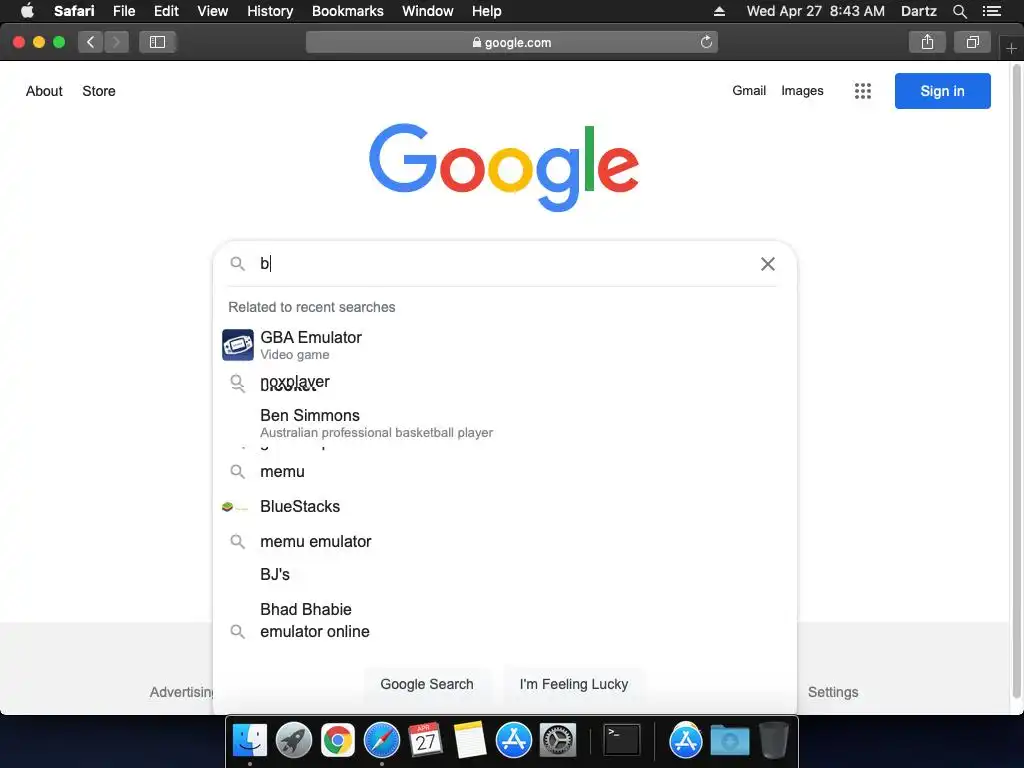Go forward with Safari's forward arrow
1024x768 pixels.
tap(116, 42)
